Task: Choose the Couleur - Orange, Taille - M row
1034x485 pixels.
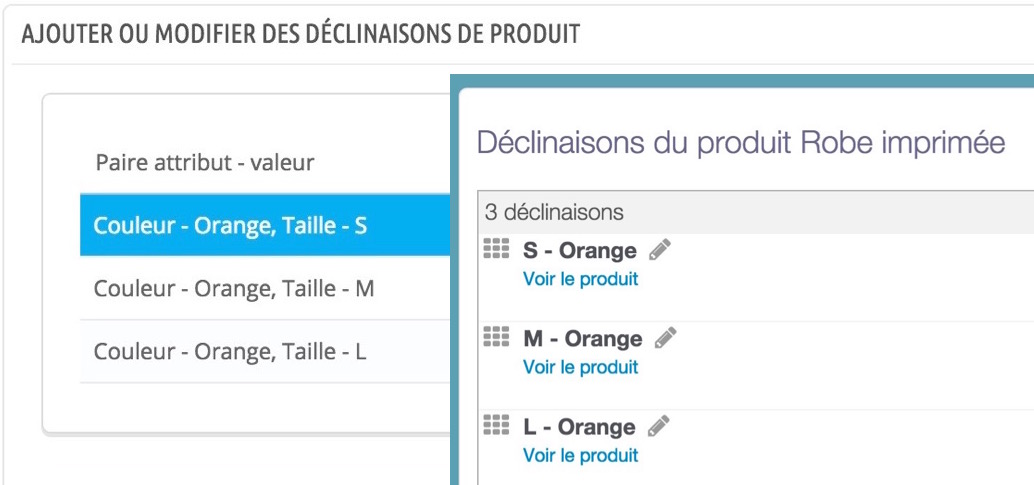Action: (x=265, y=288)
